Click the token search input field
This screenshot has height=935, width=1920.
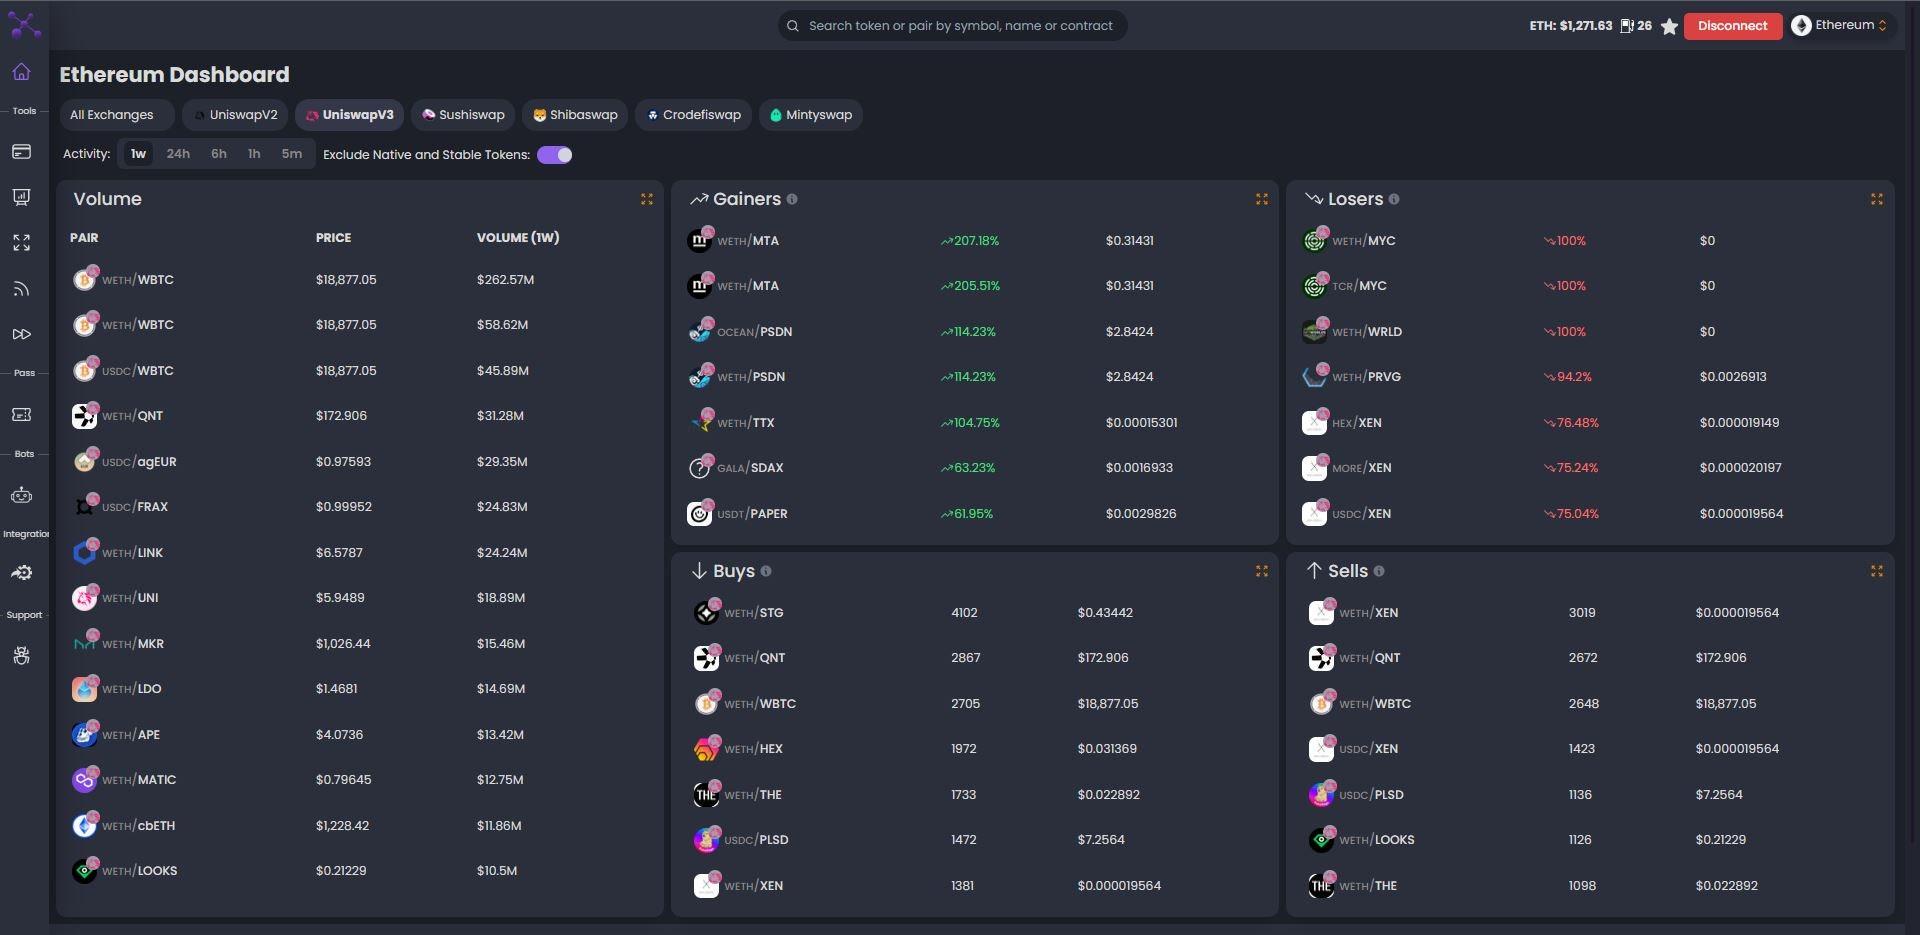(960, 26)
